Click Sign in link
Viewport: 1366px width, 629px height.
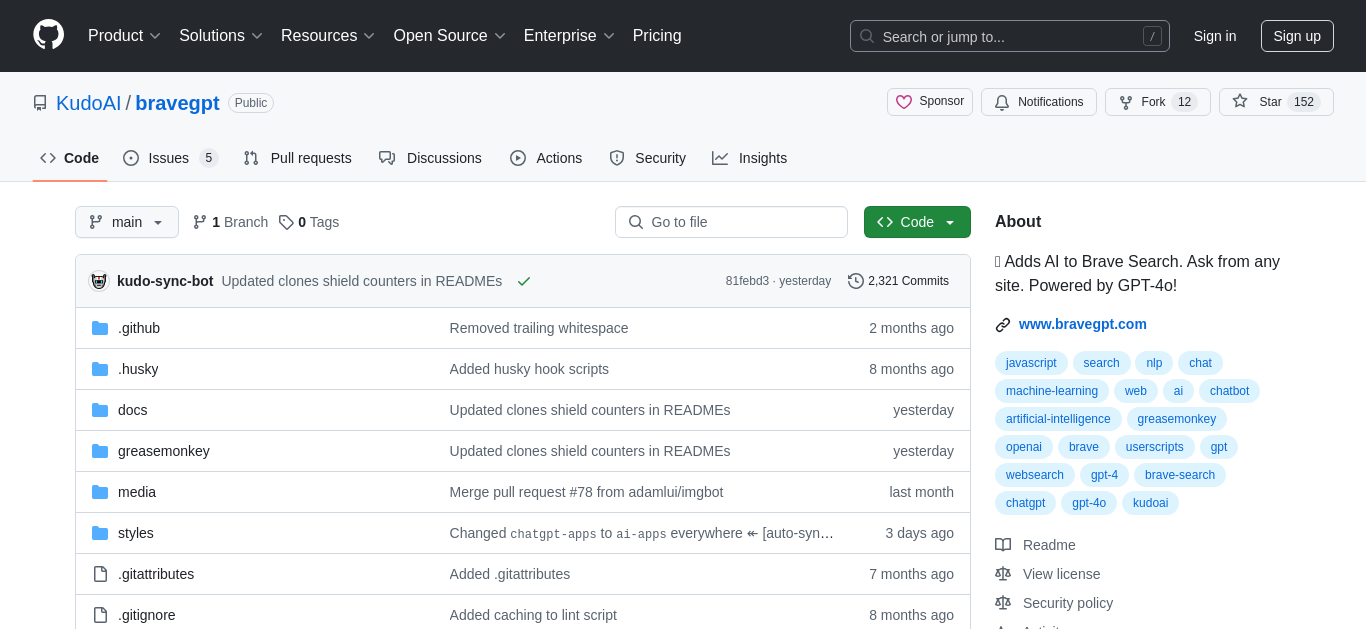point(1215,36)
